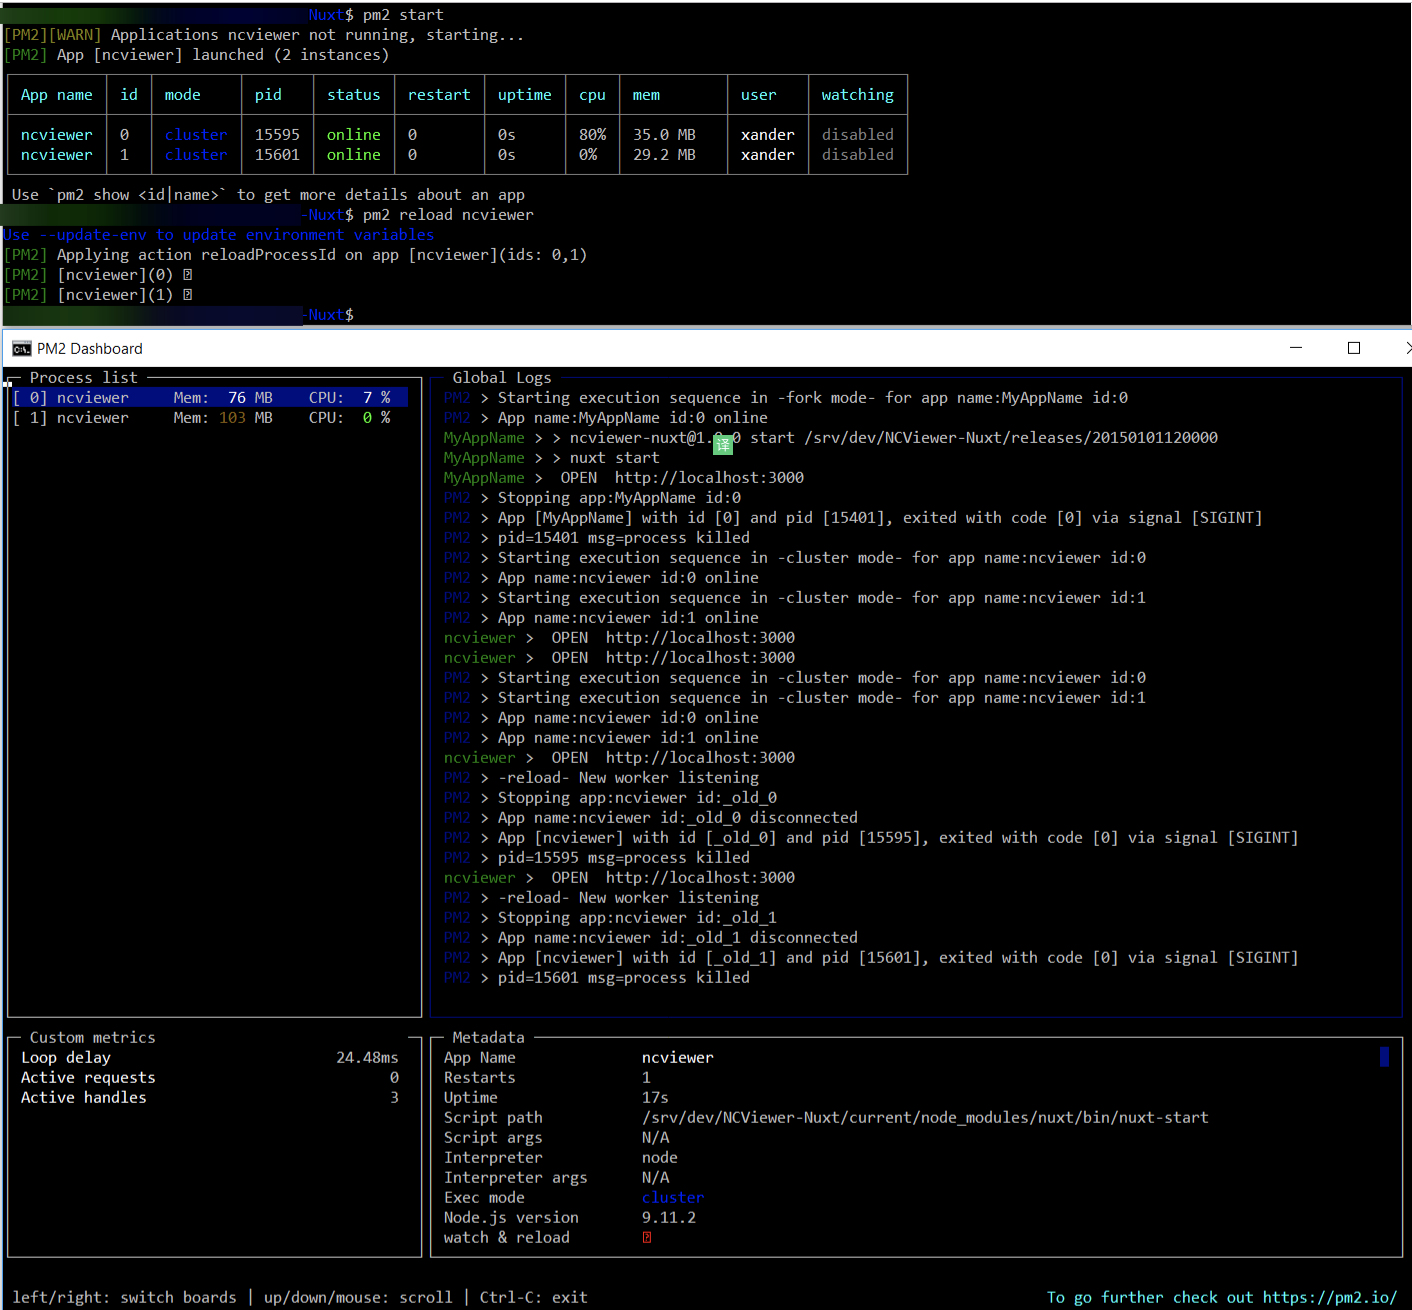
Task: Maximize the PM2 Dashboard window
Action: pos(1354,348)
